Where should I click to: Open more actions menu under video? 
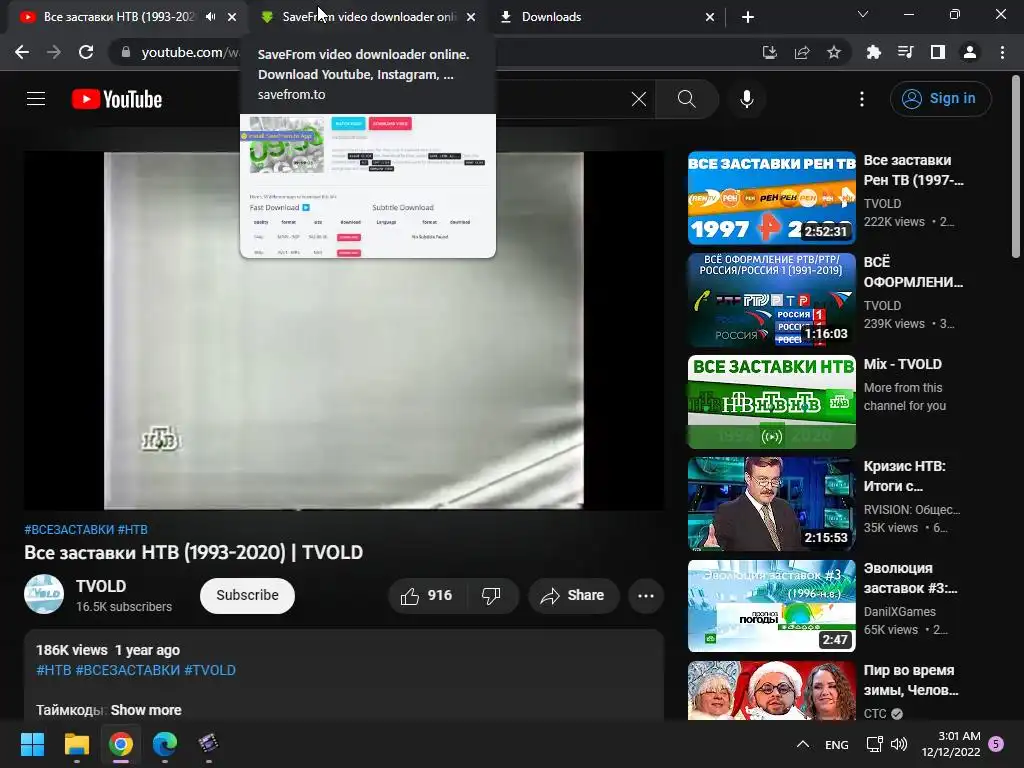point(646,596)
